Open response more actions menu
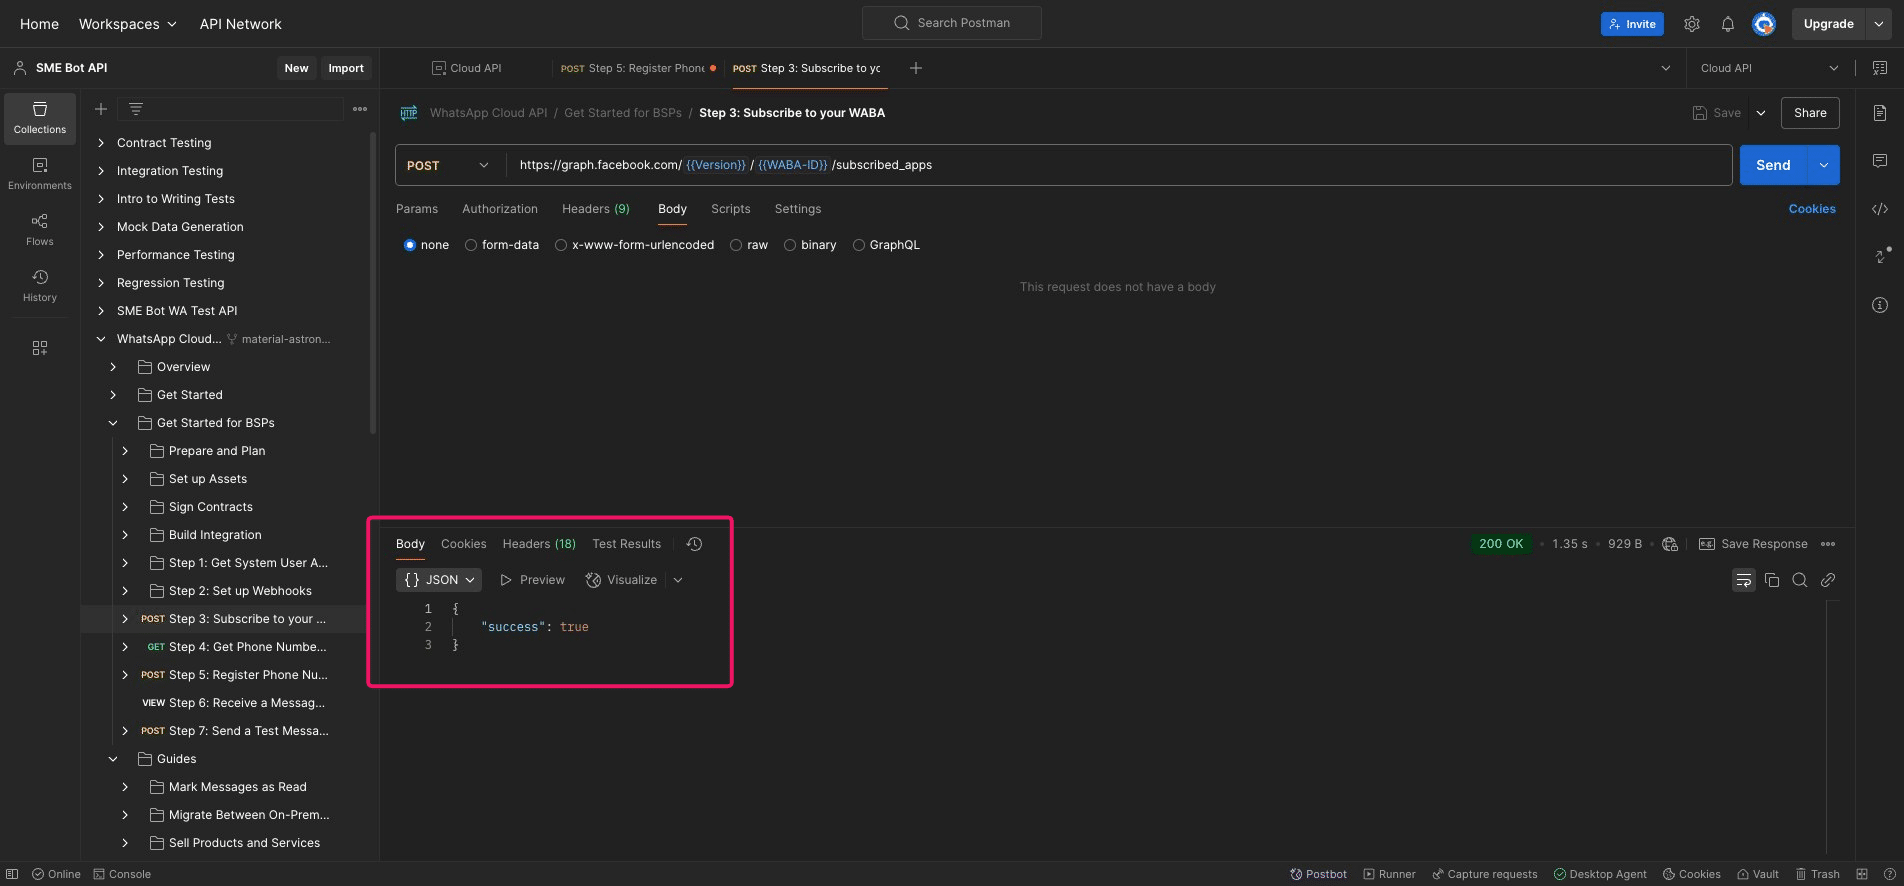Image resolution: width=1904 pixels, height=886 pixels. 1828,544
